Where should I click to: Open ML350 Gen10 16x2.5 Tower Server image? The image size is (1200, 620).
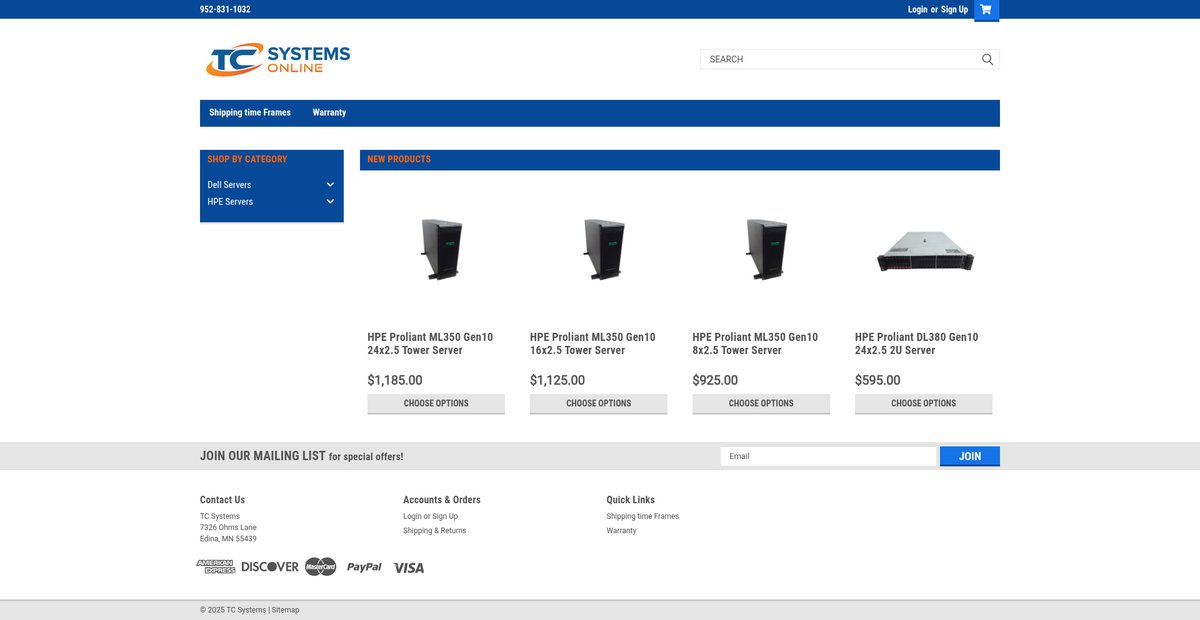pos(603,249)
